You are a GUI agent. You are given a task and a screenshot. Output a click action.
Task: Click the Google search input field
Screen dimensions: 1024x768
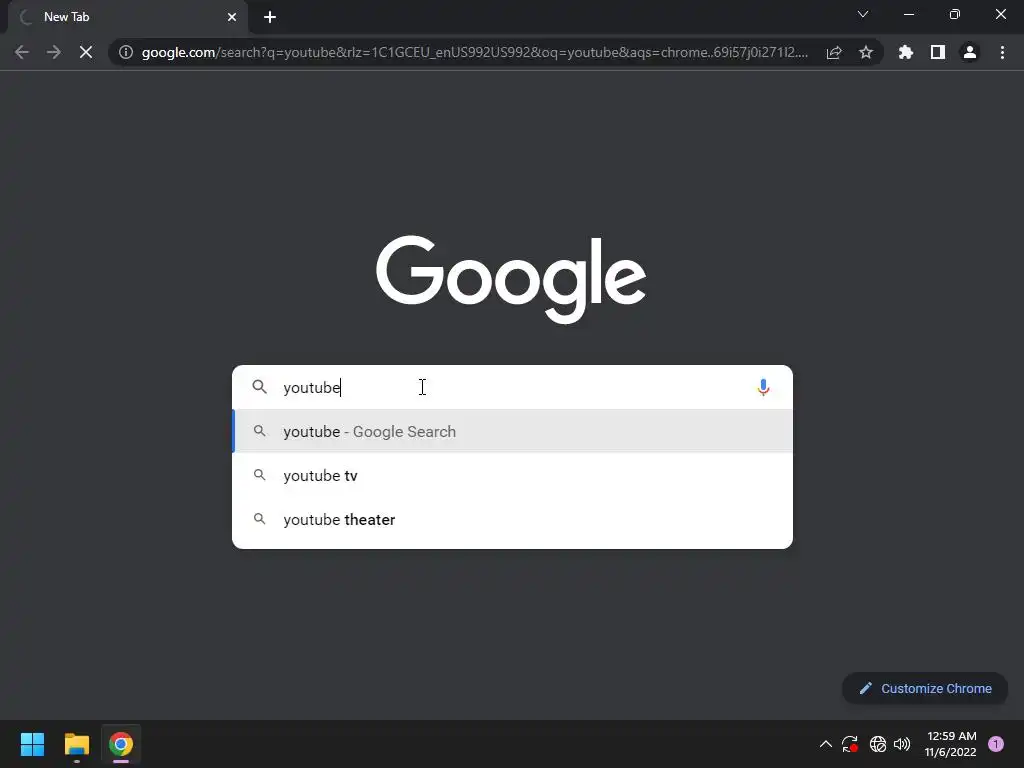pos(512,387)
